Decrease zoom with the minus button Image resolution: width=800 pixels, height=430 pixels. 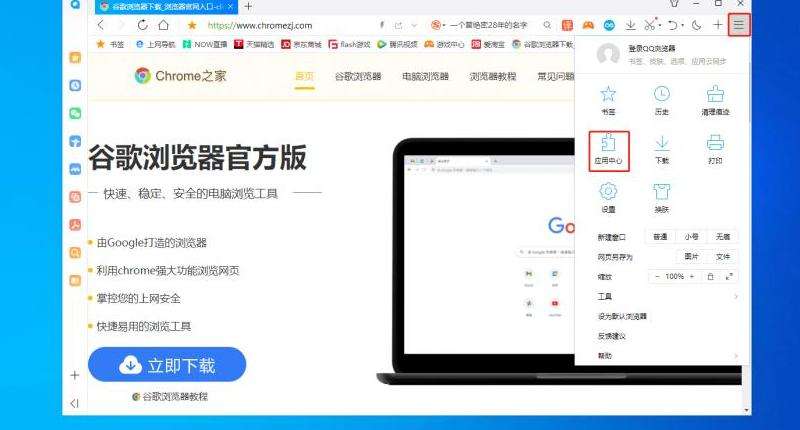pyautogui.click(x=657, y=276)
